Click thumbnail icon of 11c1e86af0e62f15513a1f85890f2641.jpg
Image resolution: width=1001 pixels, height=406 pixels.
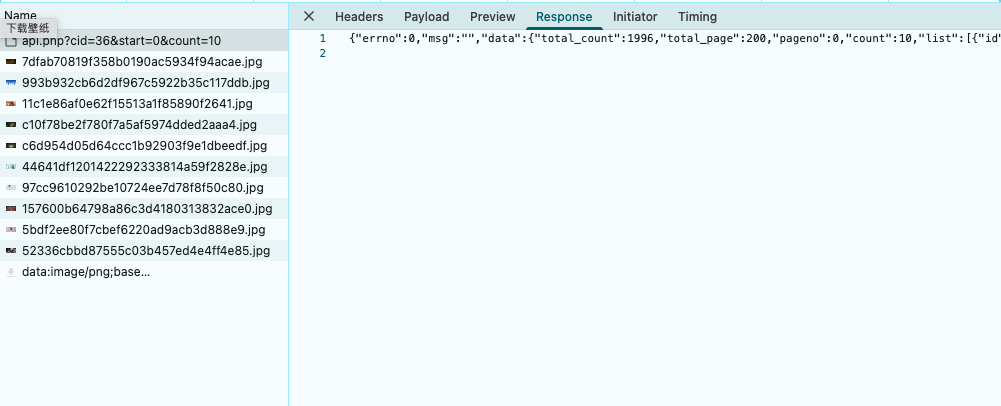(11, 104)
